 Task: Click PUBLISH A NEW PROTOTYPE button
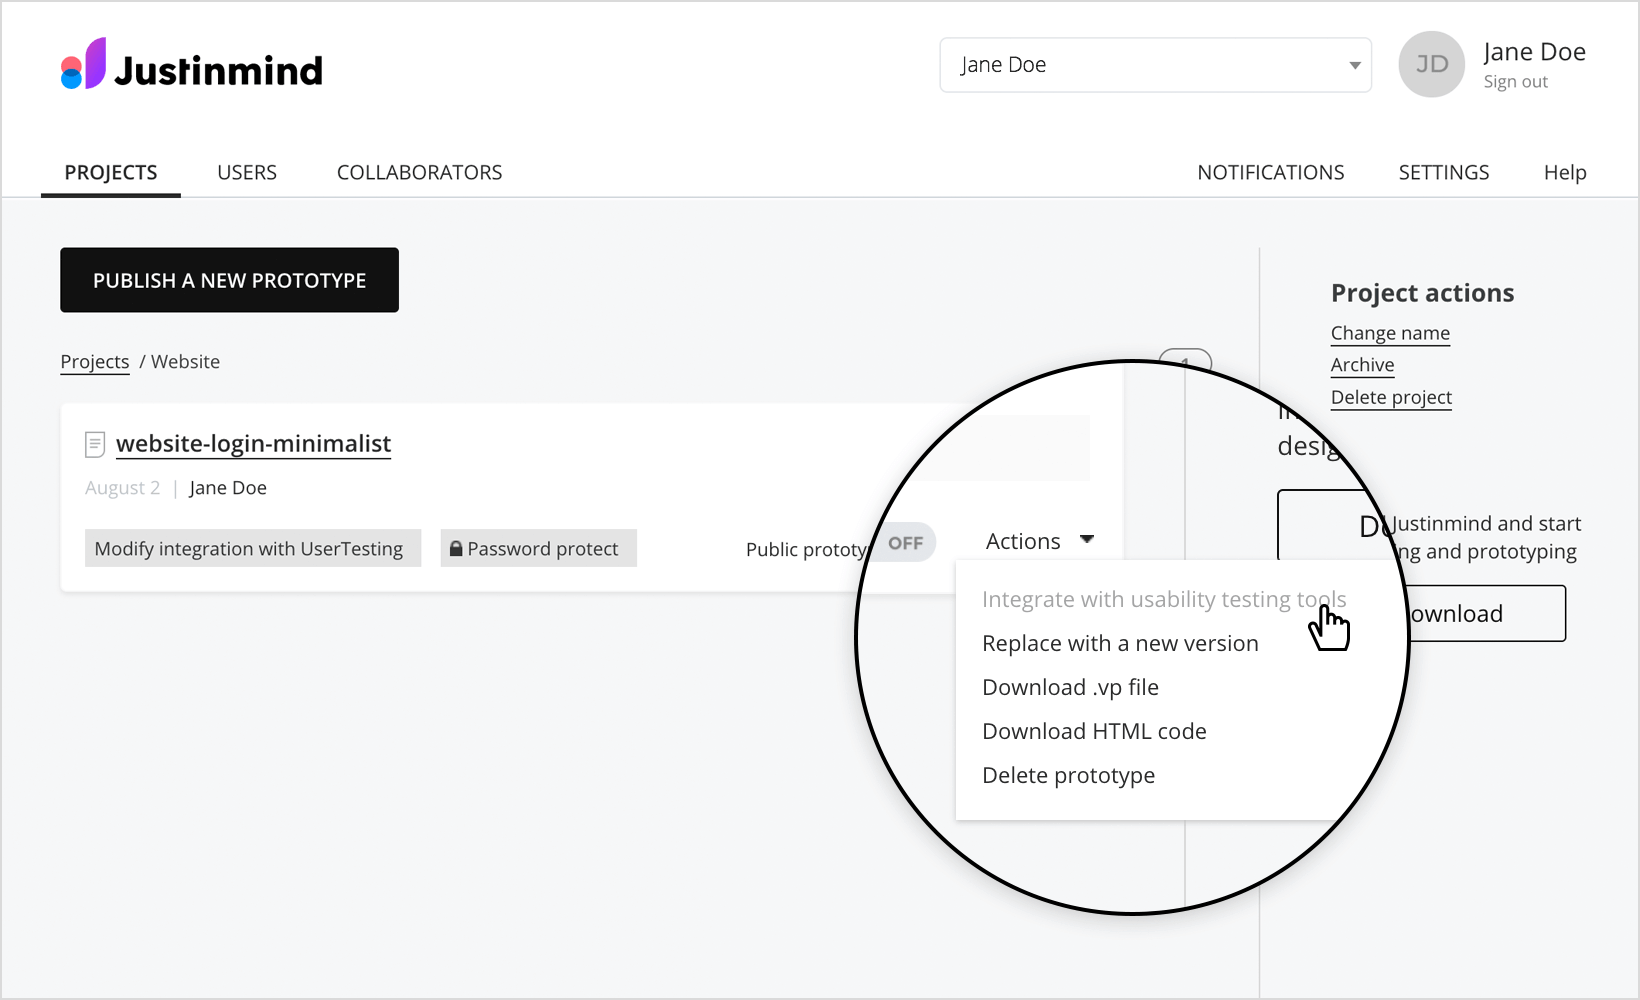click(229, 280)
